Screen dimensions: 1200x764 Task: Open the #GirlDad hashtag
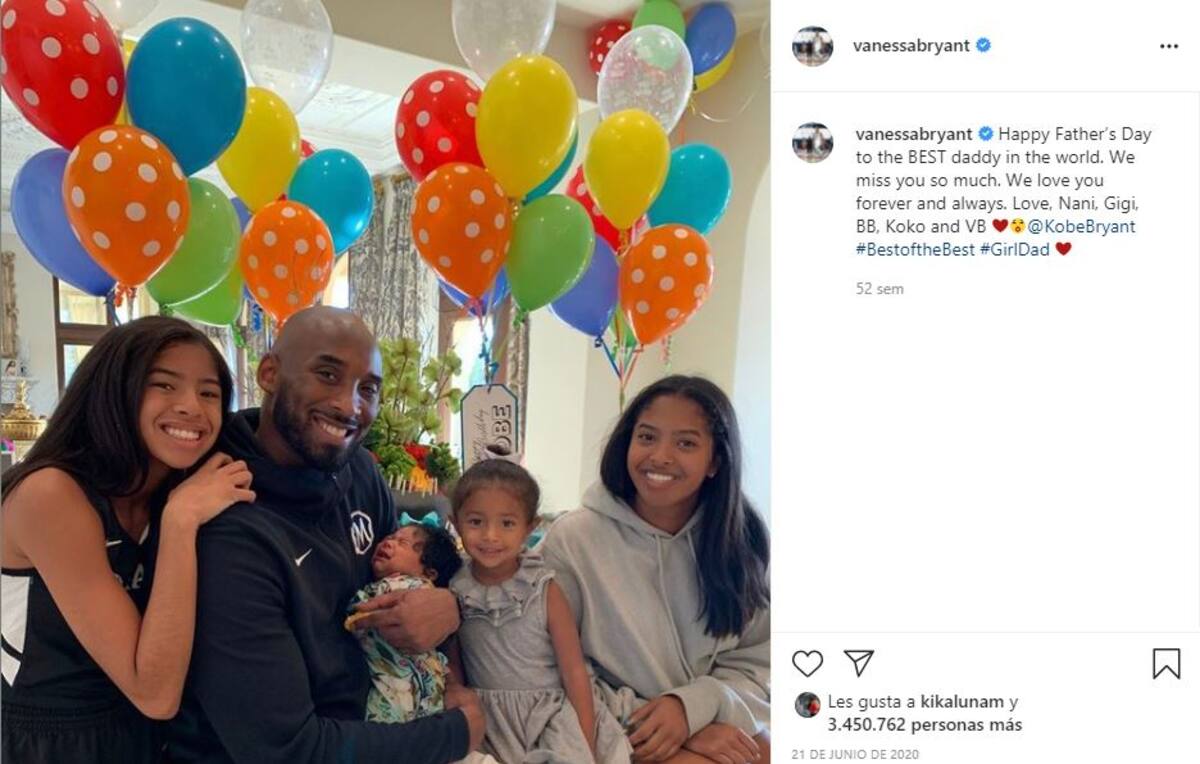[x=1015, y=249]
